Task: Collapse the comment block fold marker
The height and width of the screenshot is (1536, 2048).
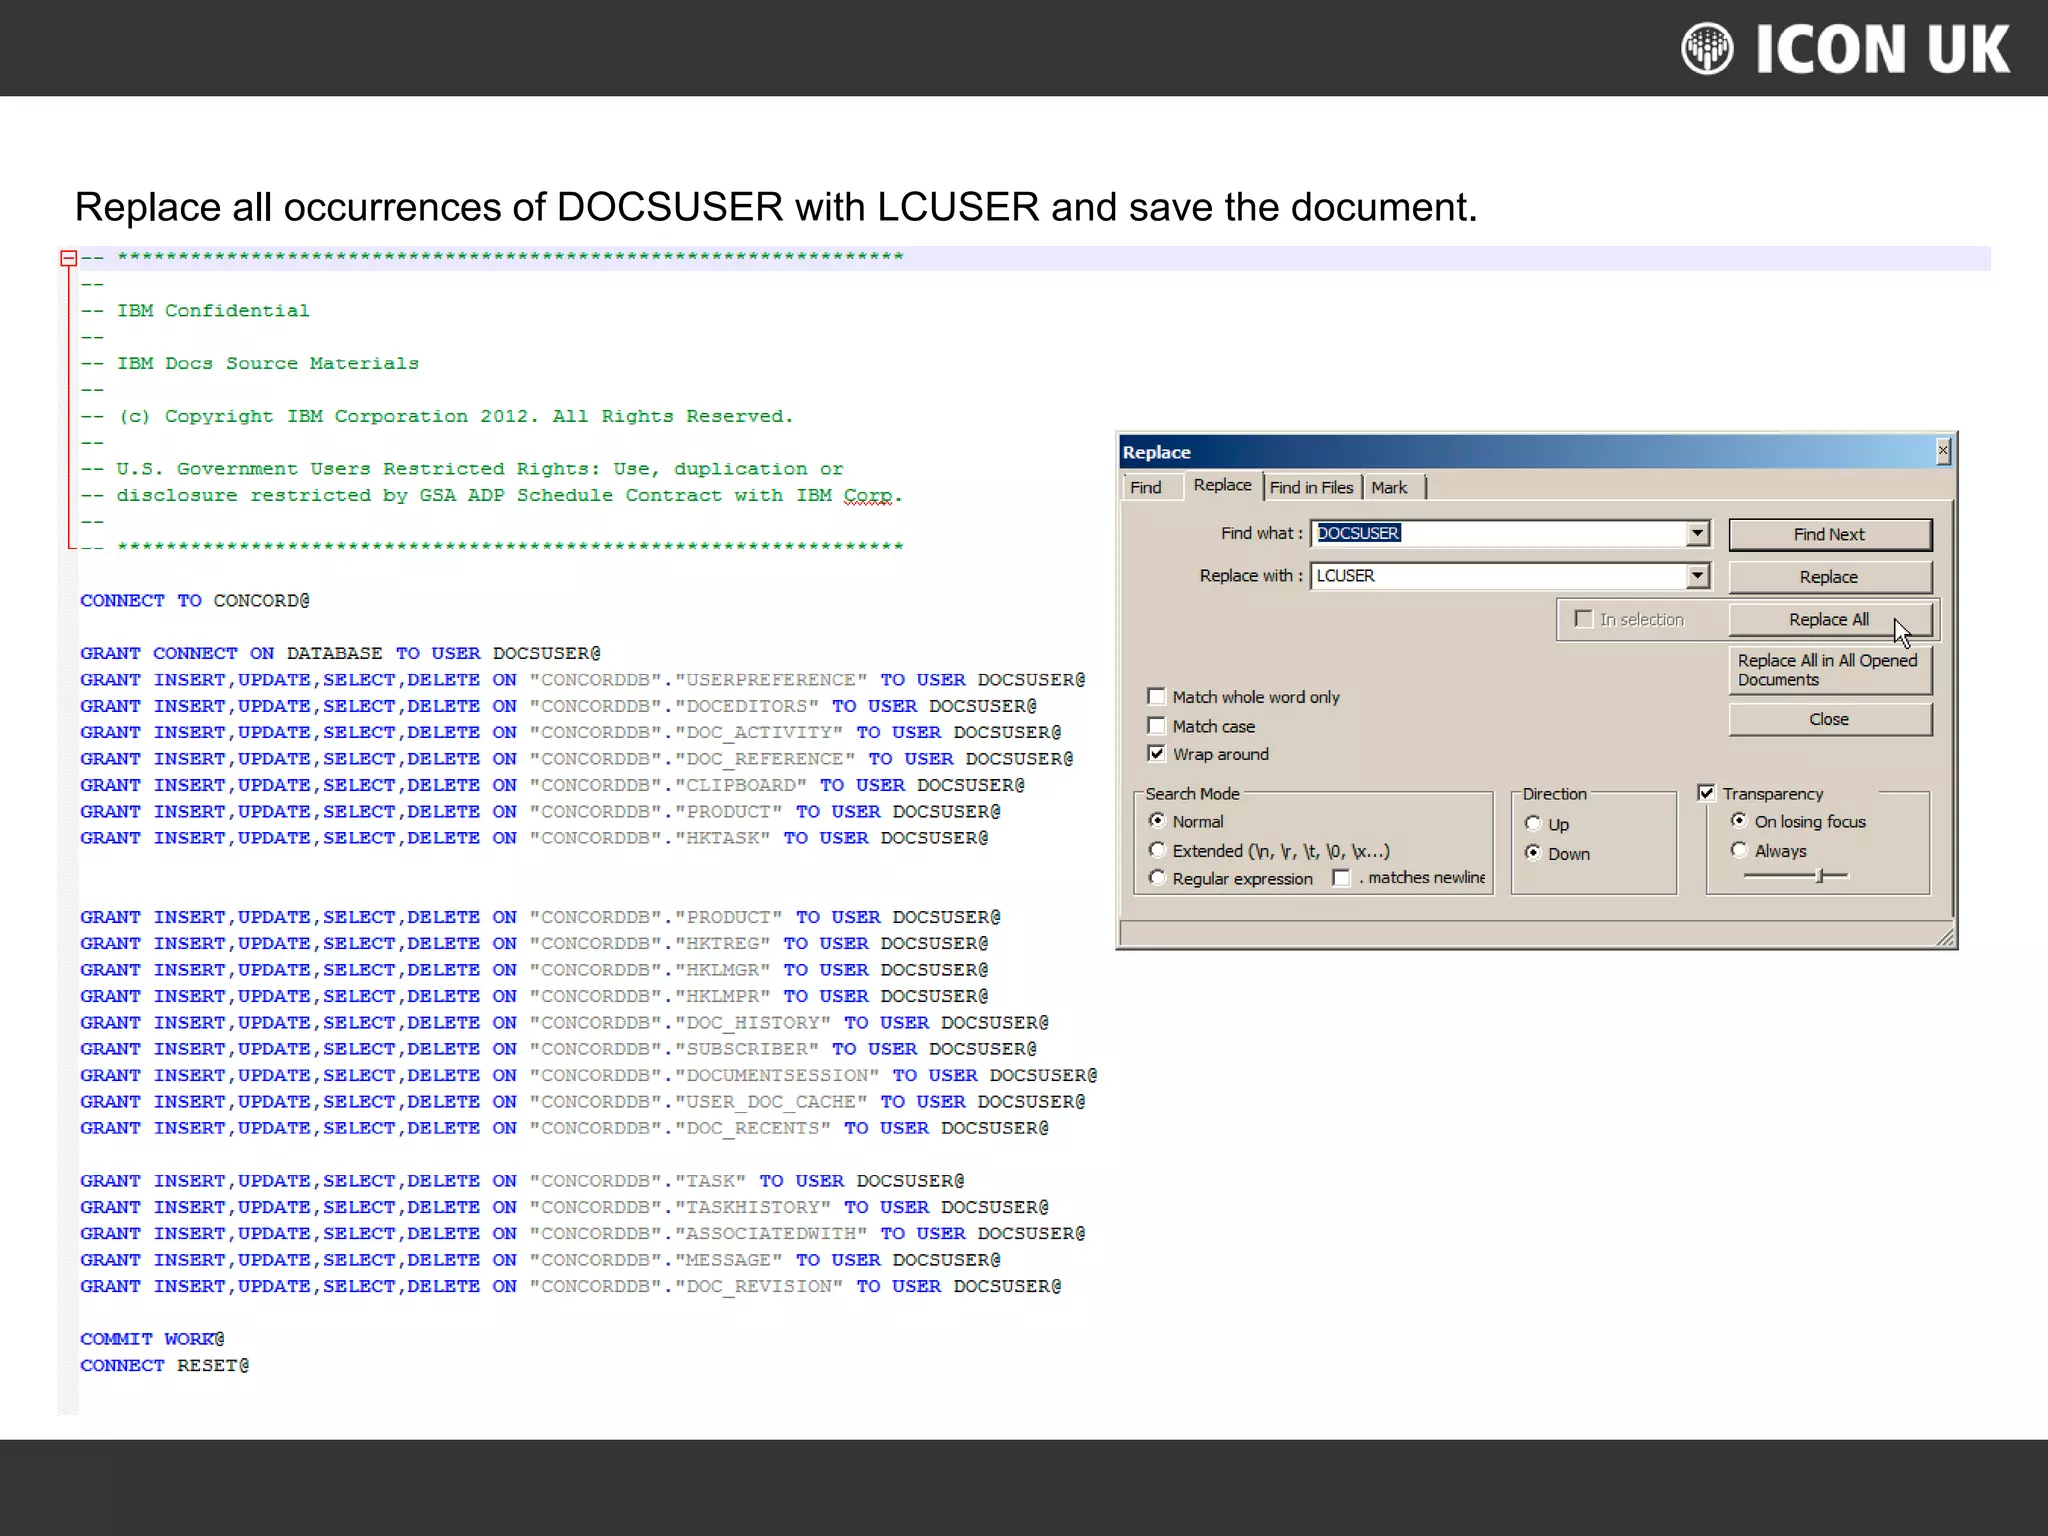Action: (x=68, y=258)
